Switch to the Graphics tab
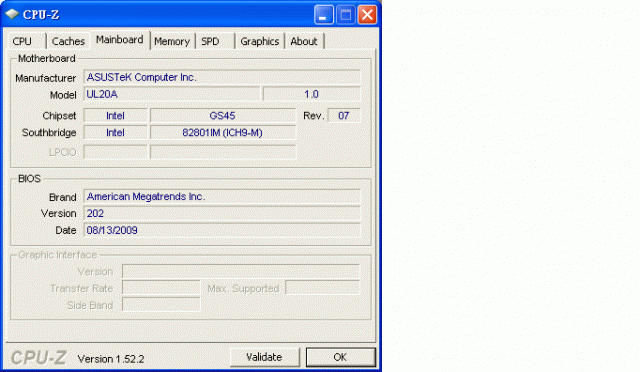This screenshot has height=372, width=640. click(260, 41)
